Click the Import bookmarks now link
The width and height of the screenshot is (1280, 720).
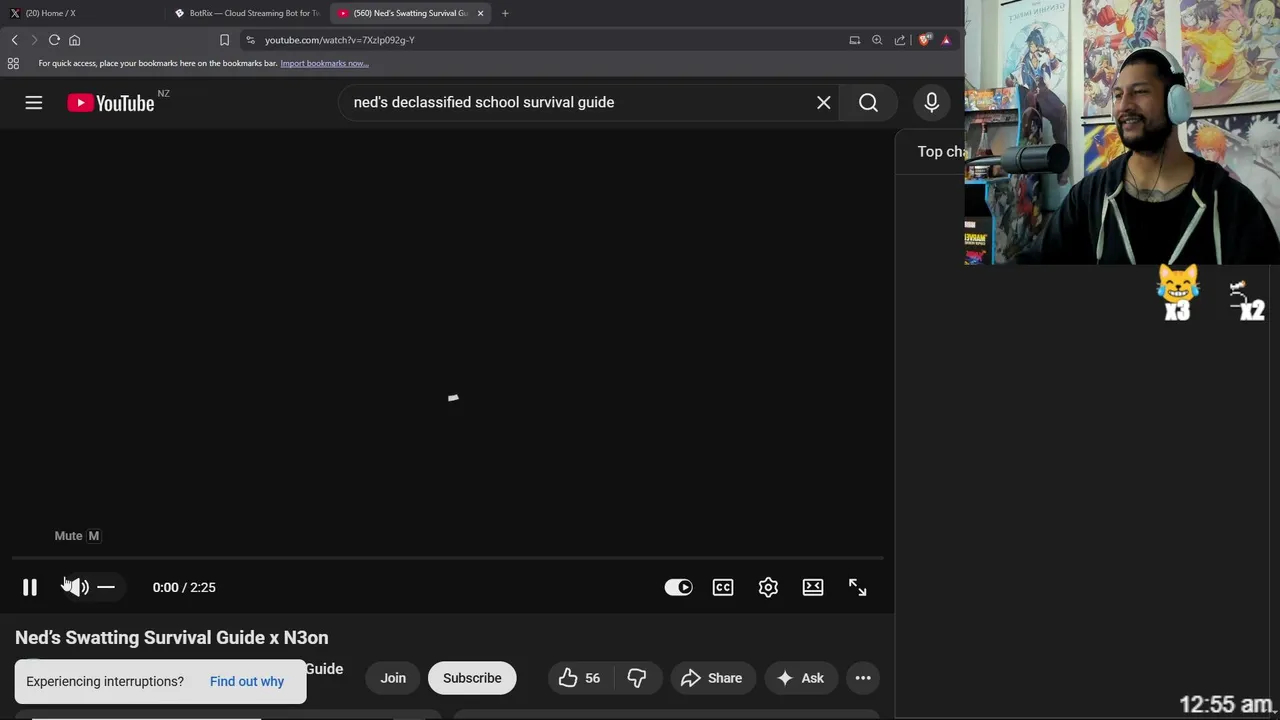(324, 63)
